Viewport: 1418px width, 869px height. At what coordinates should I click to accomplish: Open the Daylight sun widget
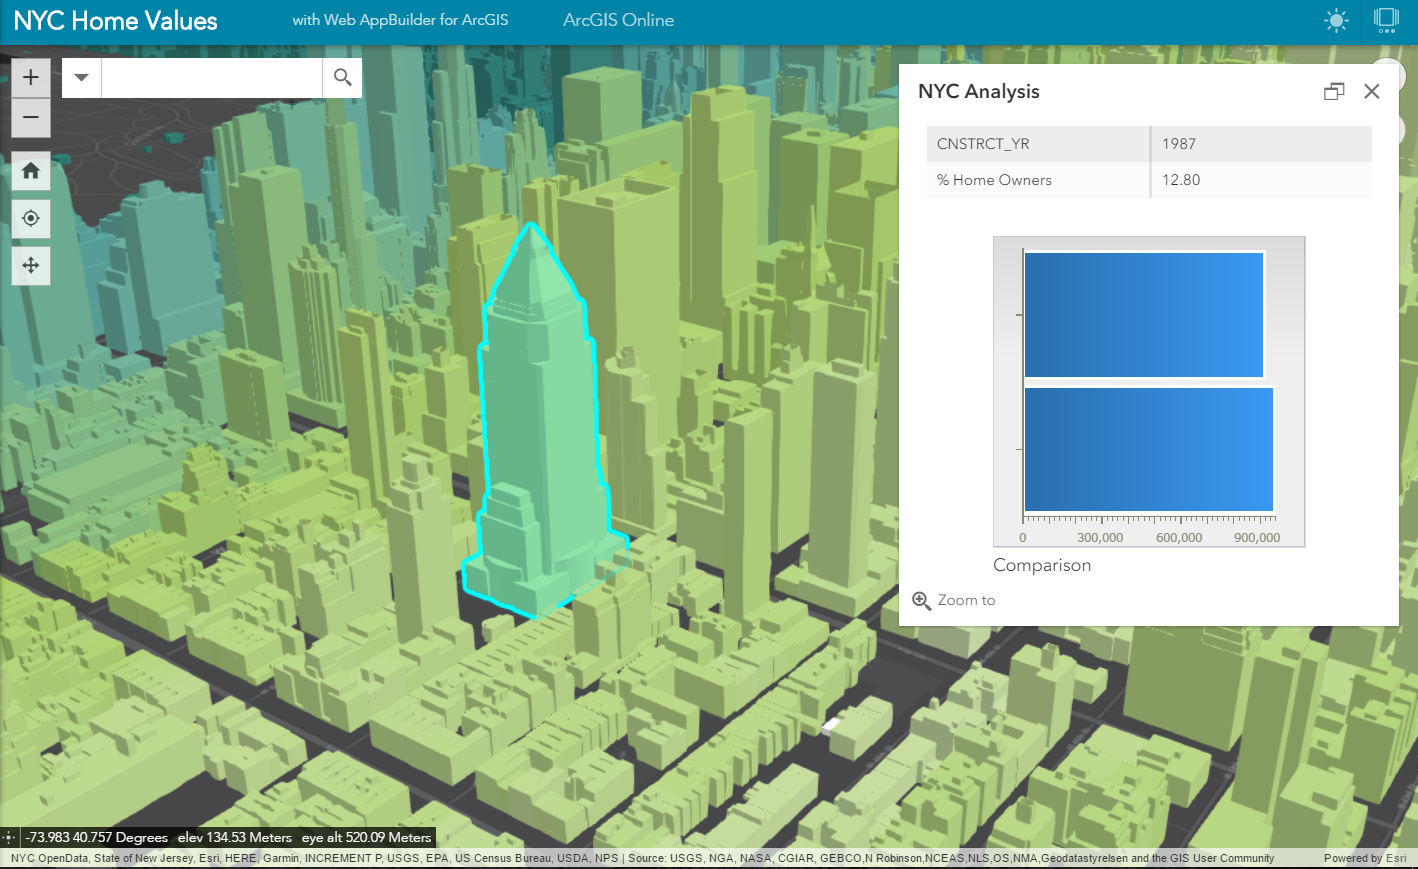tap(1336, 20)
